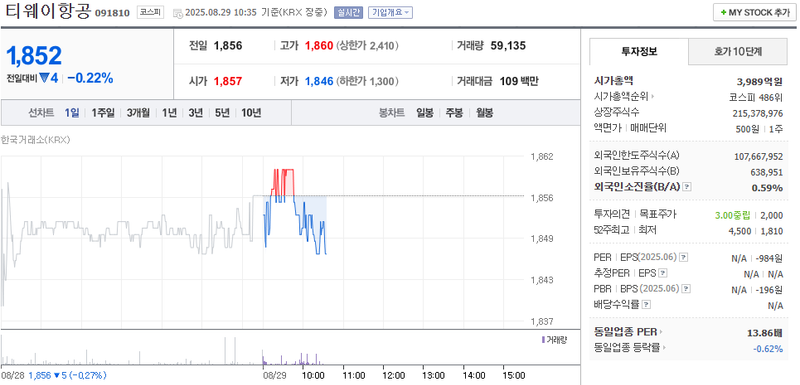Image resolution: width=800 pixels, height=385 pixels.
Task: Add this stock with MY STOCK 추가
Action: [x=755, y=13]
